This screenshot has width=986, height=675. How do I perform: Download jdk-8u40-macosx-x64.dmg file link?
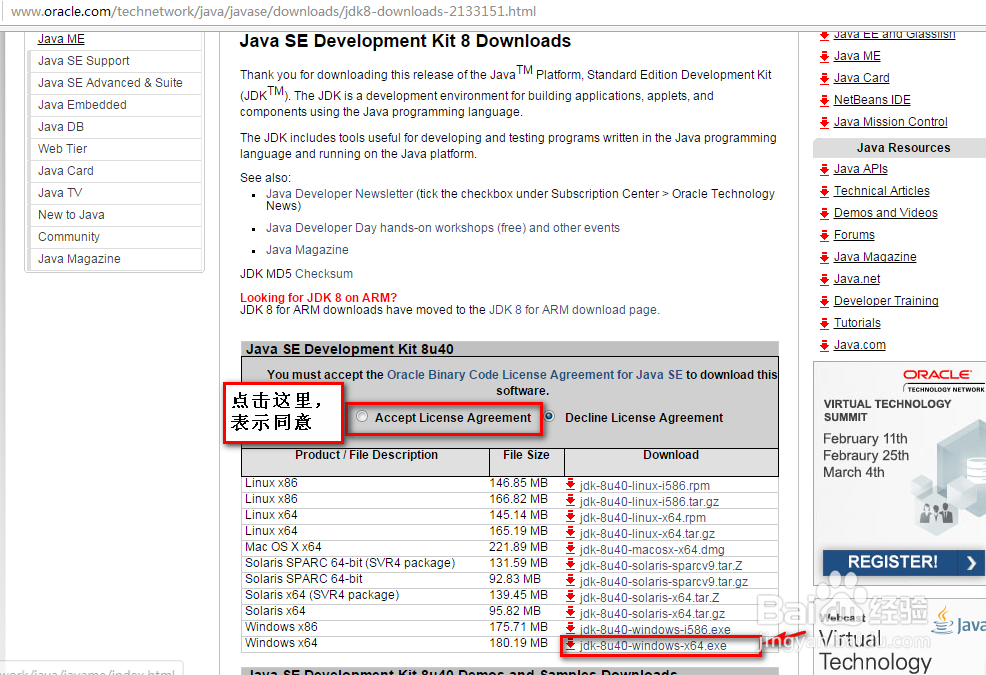[652, 550]
